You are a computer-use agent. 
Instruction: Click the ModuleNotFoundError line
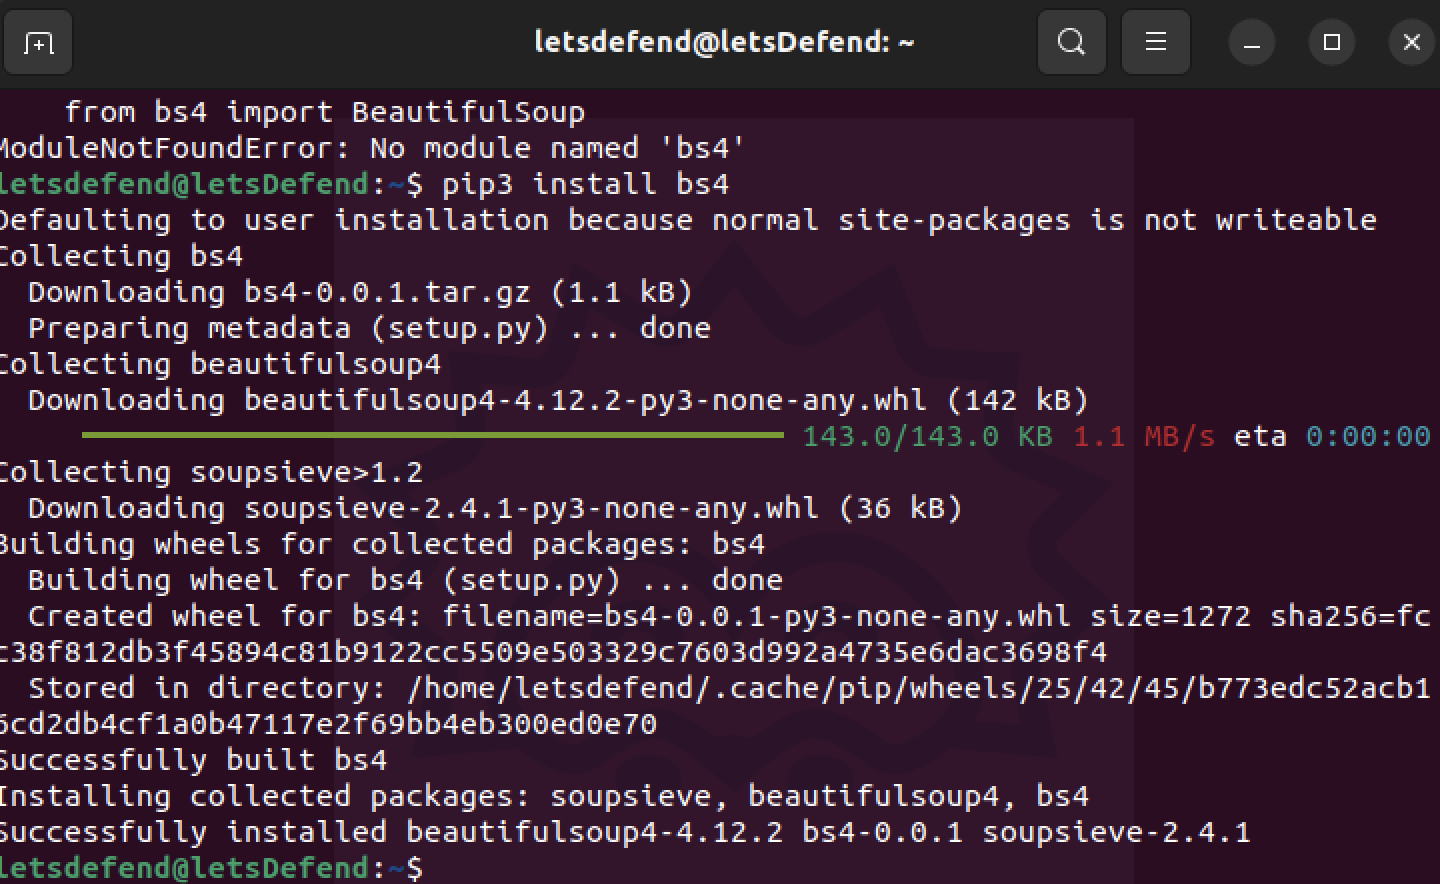(372, 148)
